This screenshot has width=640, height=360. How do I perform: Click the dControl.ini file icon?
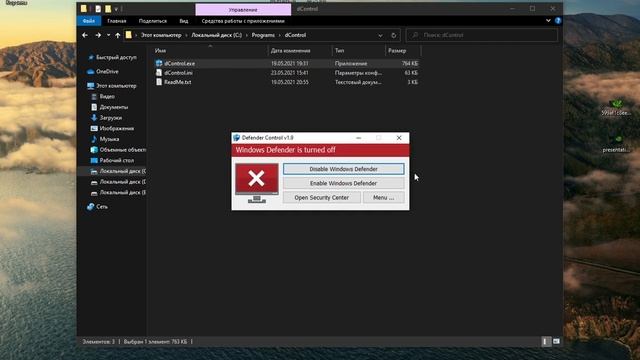(159, 73)
